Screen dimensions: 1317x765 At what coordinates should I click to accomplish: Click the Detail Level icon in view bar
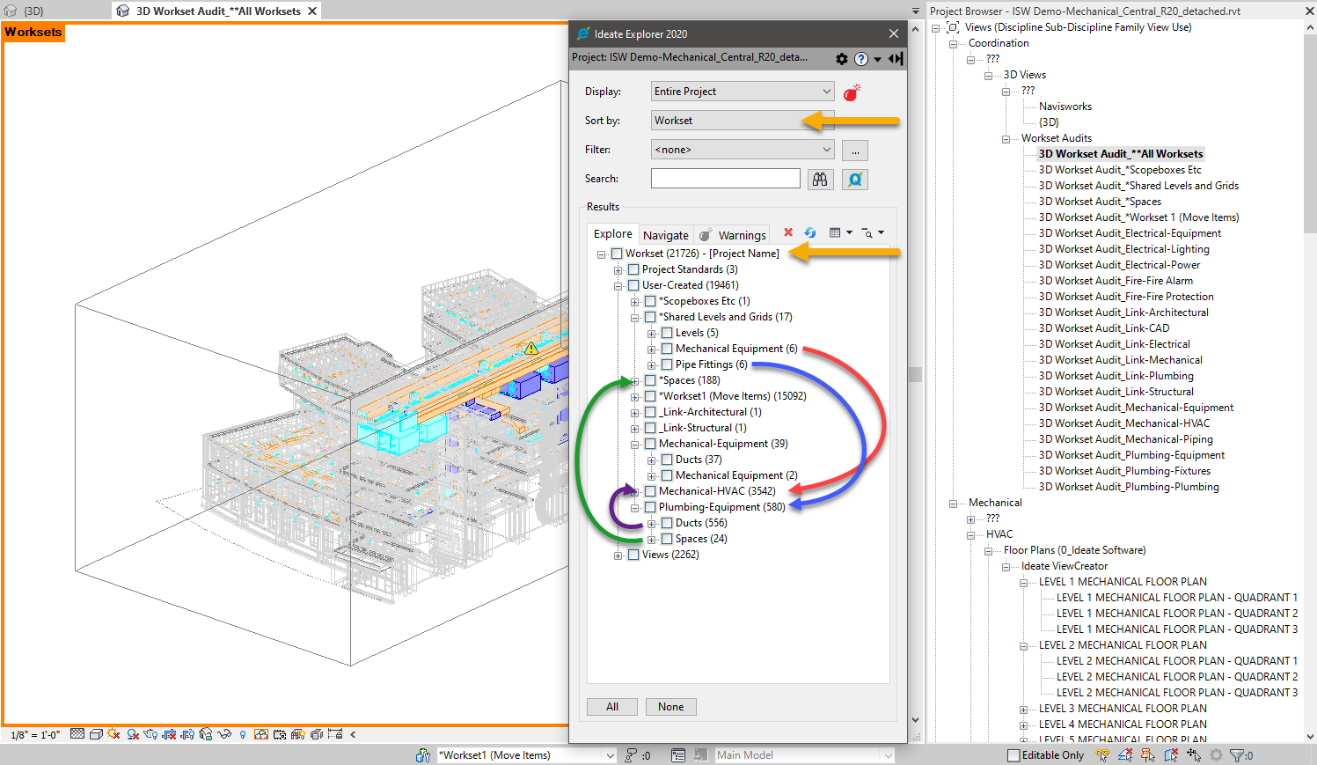pyautogui.click(x=77, y=734)
